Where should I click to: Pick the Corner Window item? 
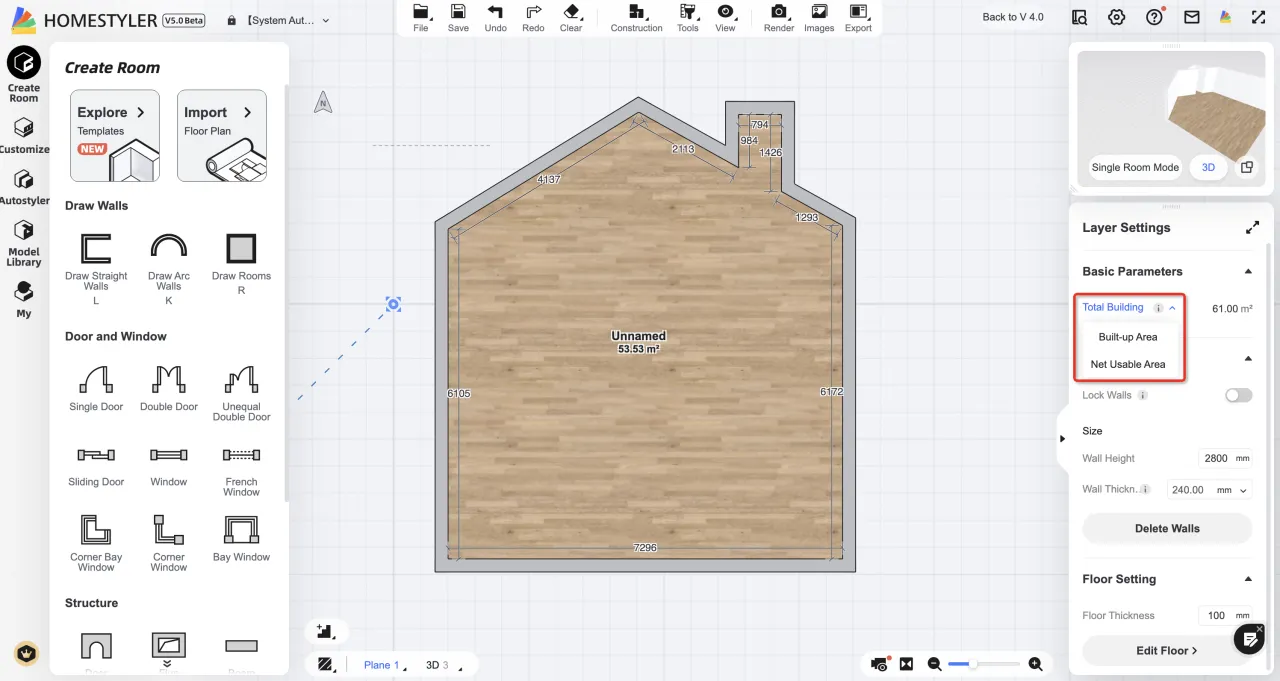pos(169,543)
